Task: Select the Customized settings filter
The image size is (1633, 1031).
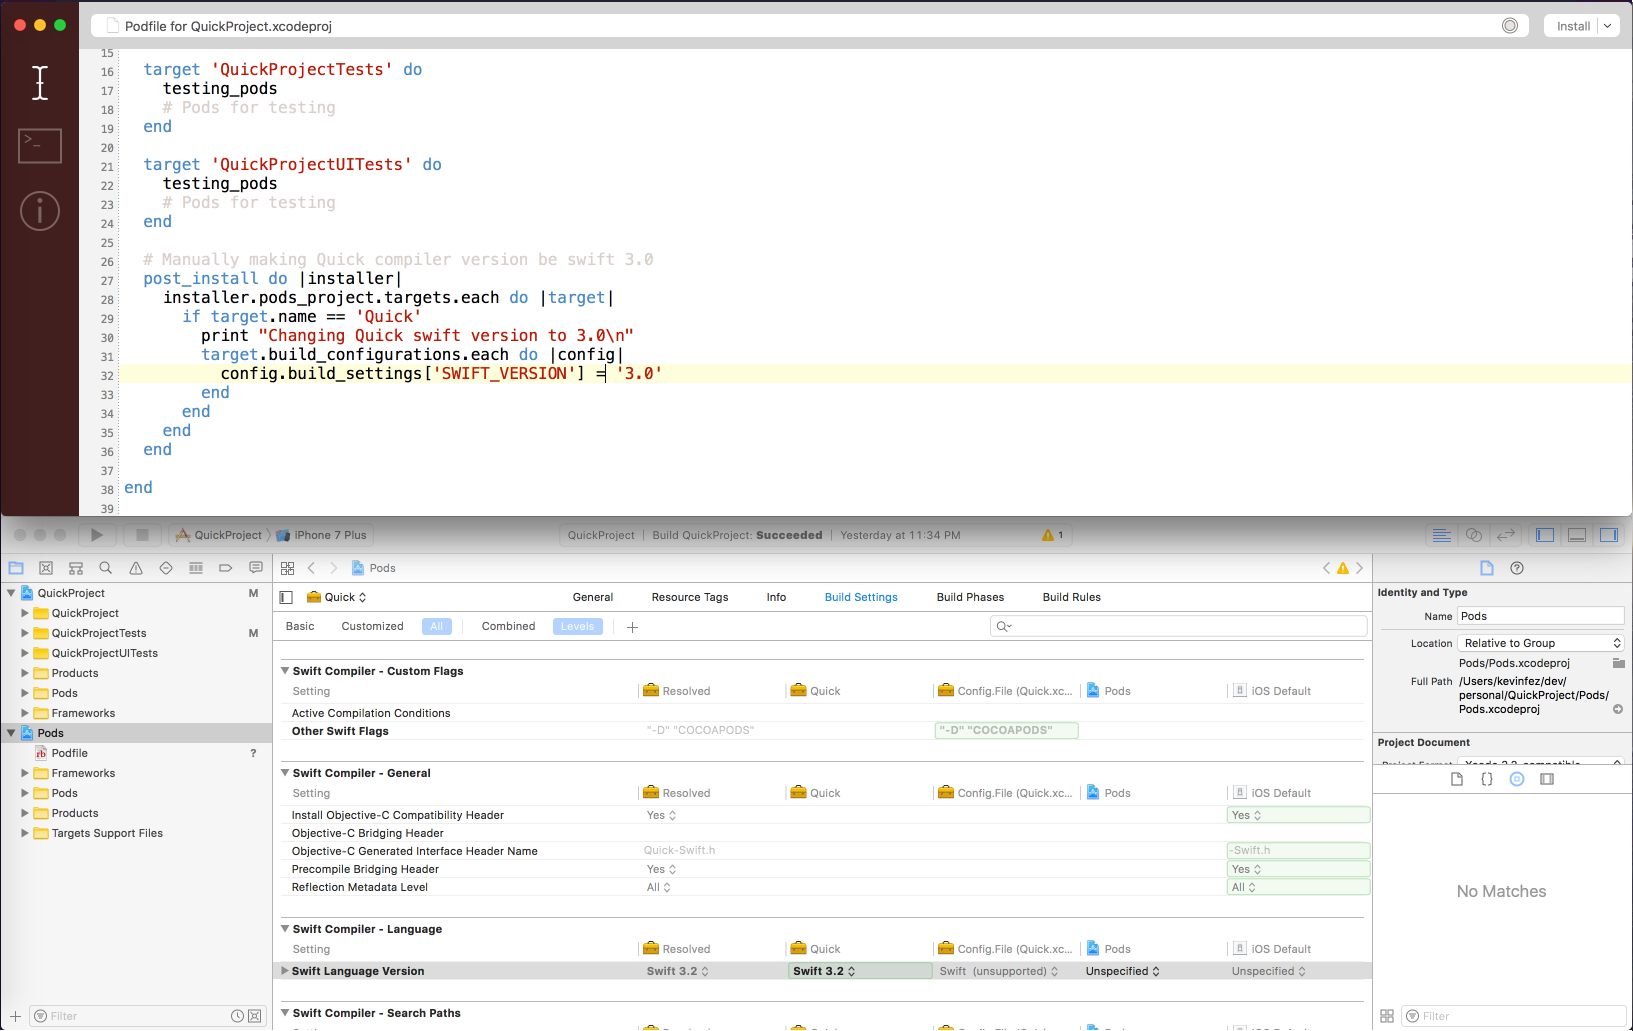Action: click(372, 626)
